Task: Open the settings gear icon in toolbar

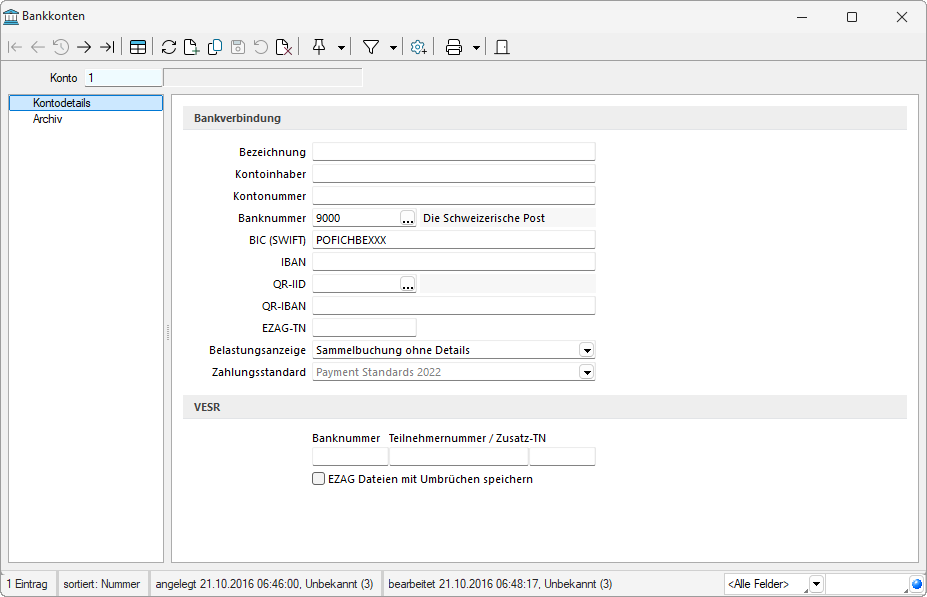Action: point(418,47)
